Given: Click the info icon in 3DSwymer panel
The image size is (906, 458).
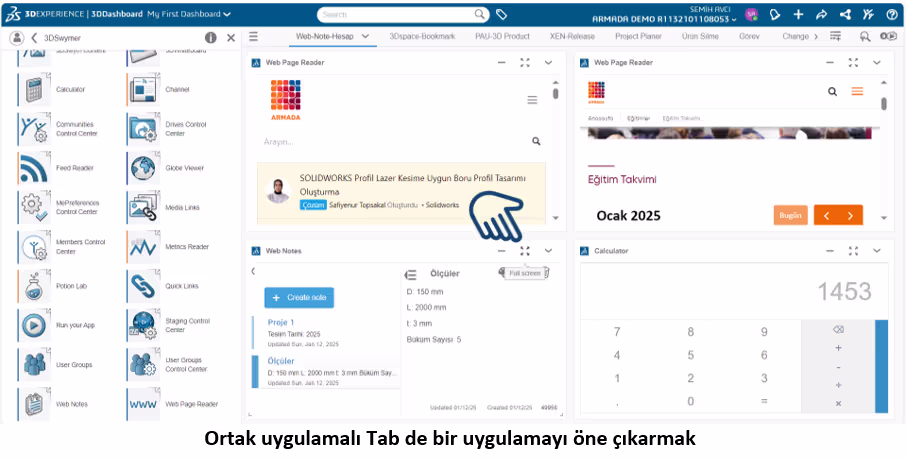Looking at the screenshot, I should point(210,38).
